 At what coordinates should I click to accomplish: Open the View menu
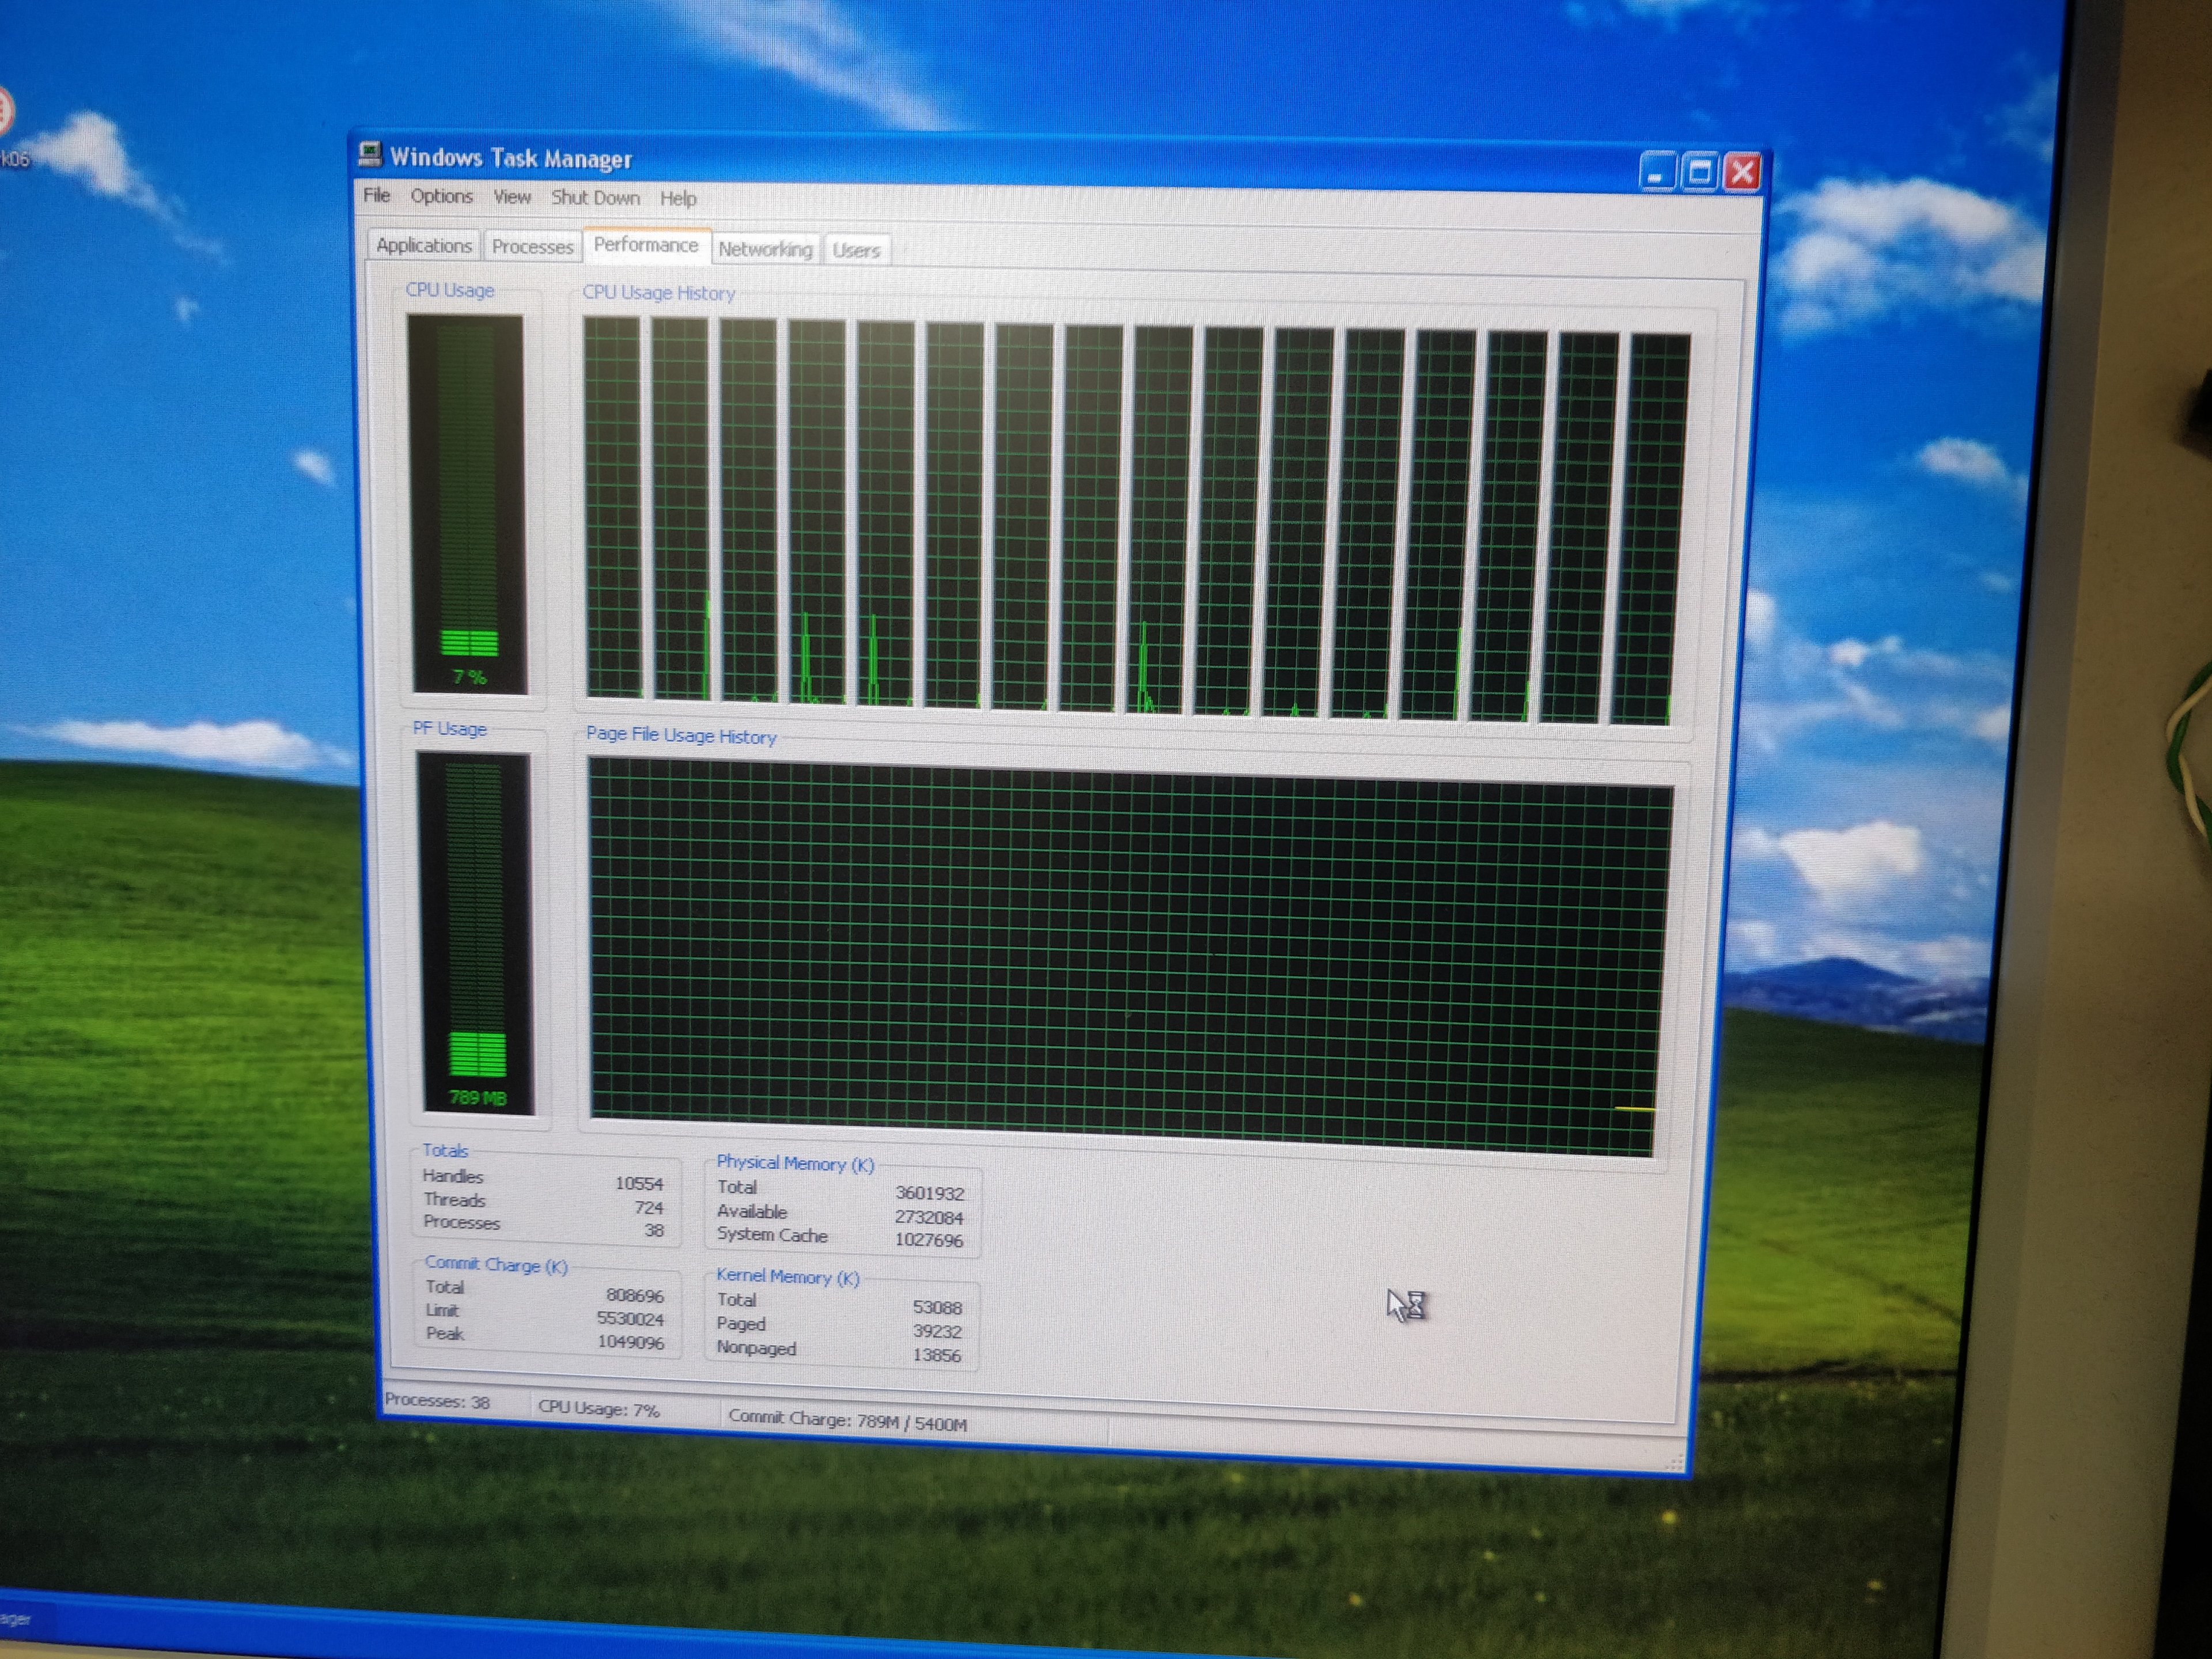tap(512, 197)
